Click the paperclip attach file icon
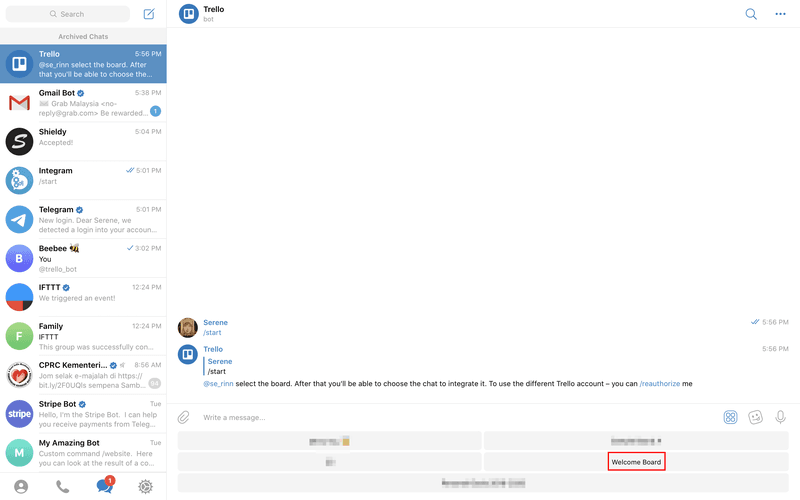Image resolution: width=800 pixels, height=500 pixels. pos(184,417)
